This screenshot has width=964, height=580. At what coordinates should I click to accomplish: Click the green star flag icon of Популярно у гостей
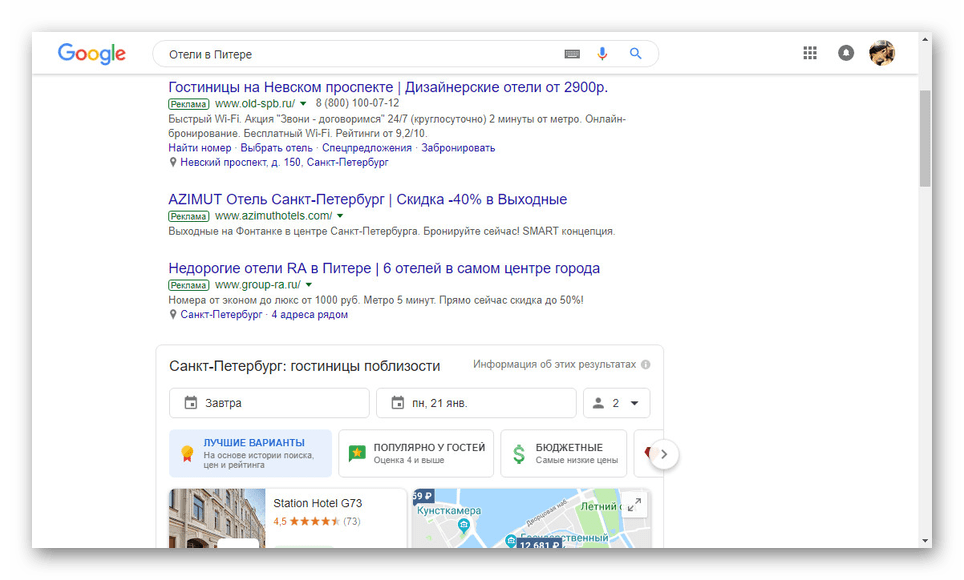pyautogui.click(x=357, y=454)
